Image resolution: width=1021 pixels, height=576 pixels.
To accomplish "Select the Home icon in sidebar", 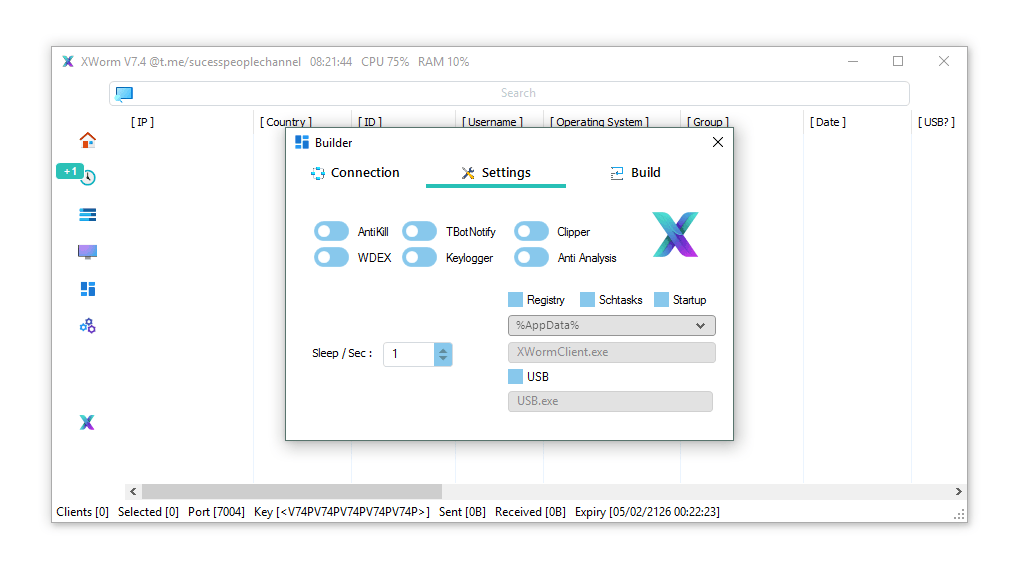I will (87, 140).
